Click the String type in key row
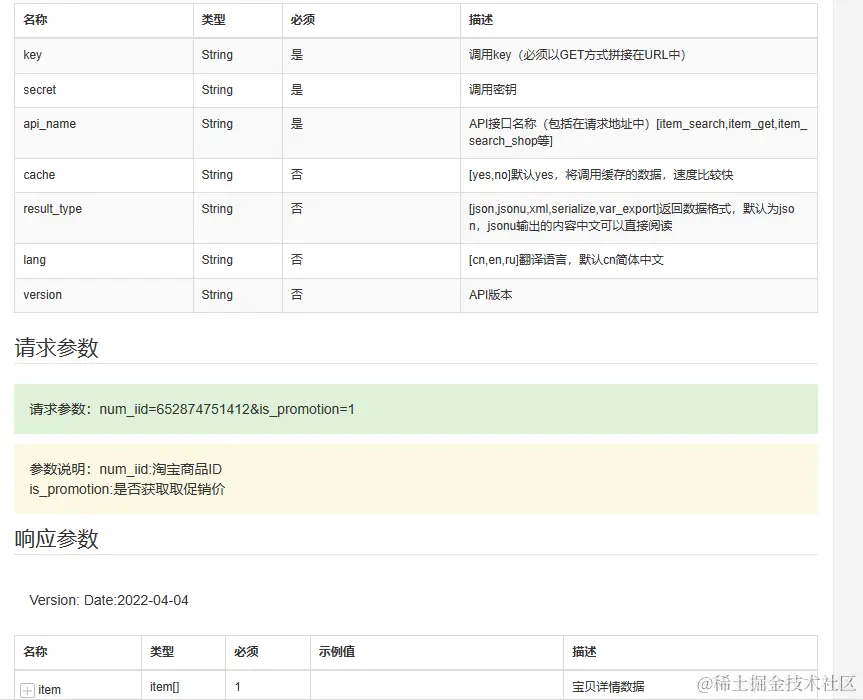 [217, 55]
